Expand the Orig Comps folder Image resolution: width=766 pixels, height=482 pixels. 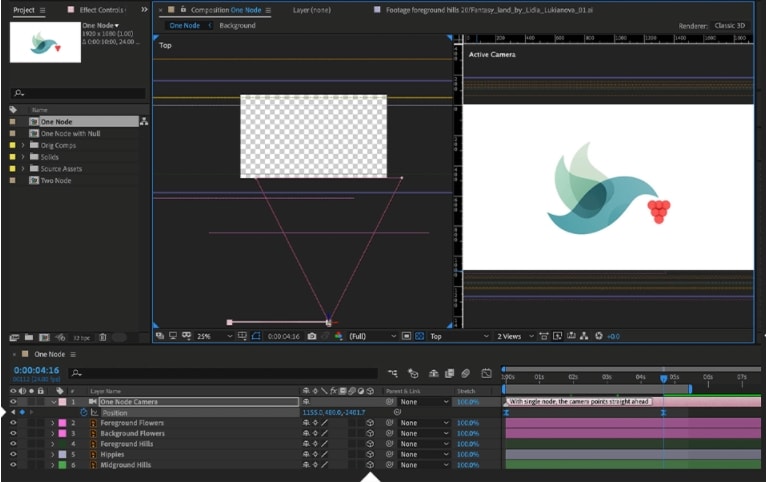point(22,145)
